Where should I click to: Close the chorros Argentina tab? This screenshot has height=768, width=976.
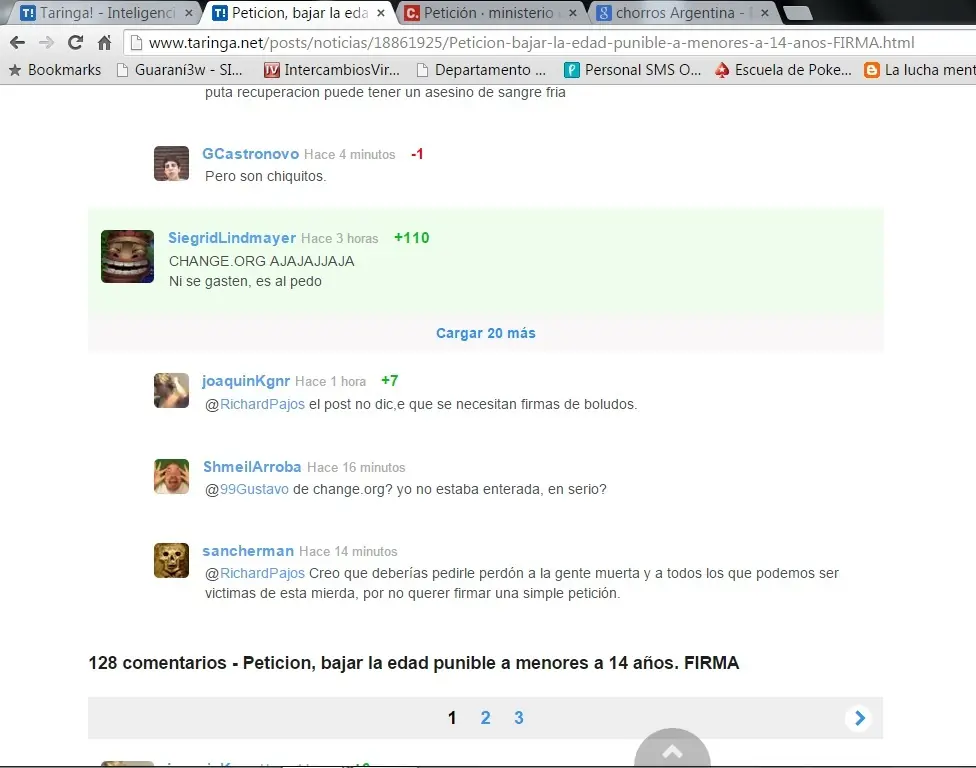[764, 13]
